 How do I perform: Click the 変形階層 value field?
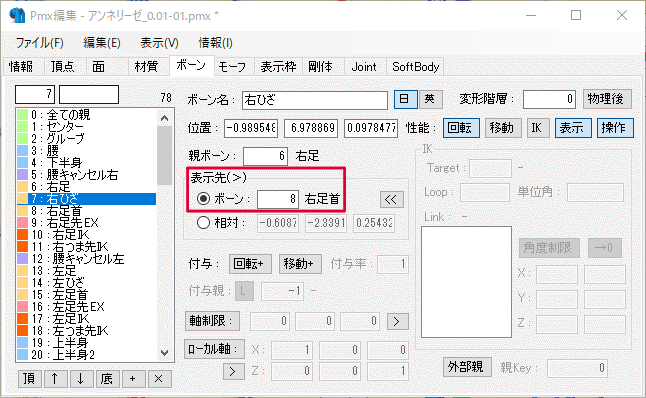(549, 99)
